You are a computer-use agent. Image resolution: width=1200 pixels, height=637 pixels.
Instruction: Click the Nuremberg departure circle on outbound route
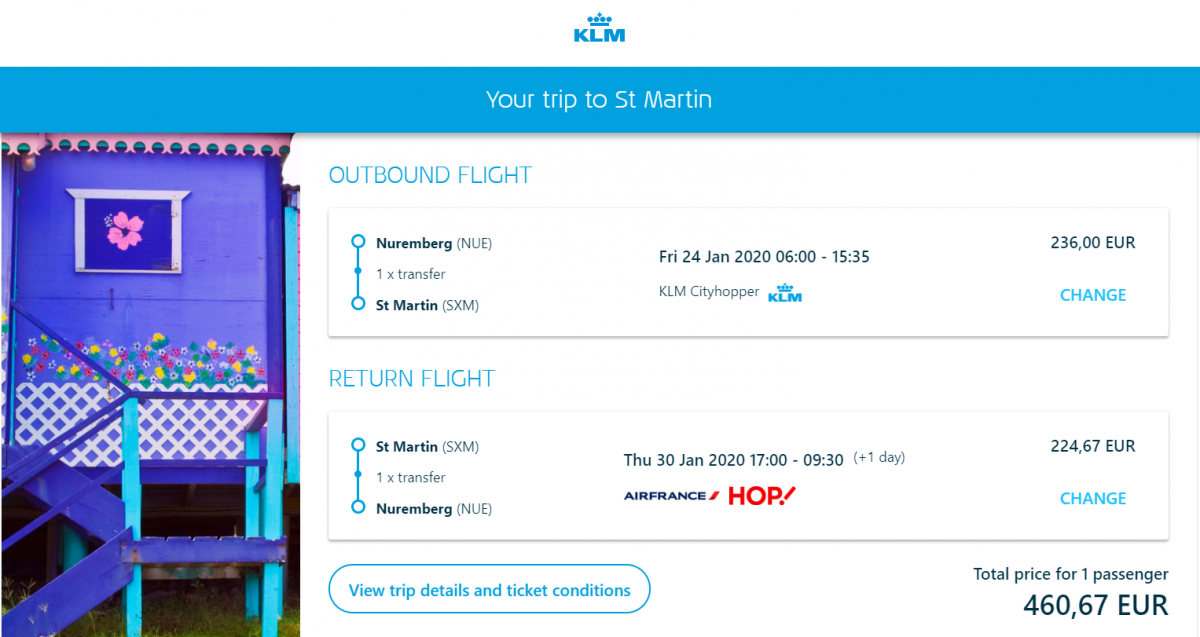point(358,242)
